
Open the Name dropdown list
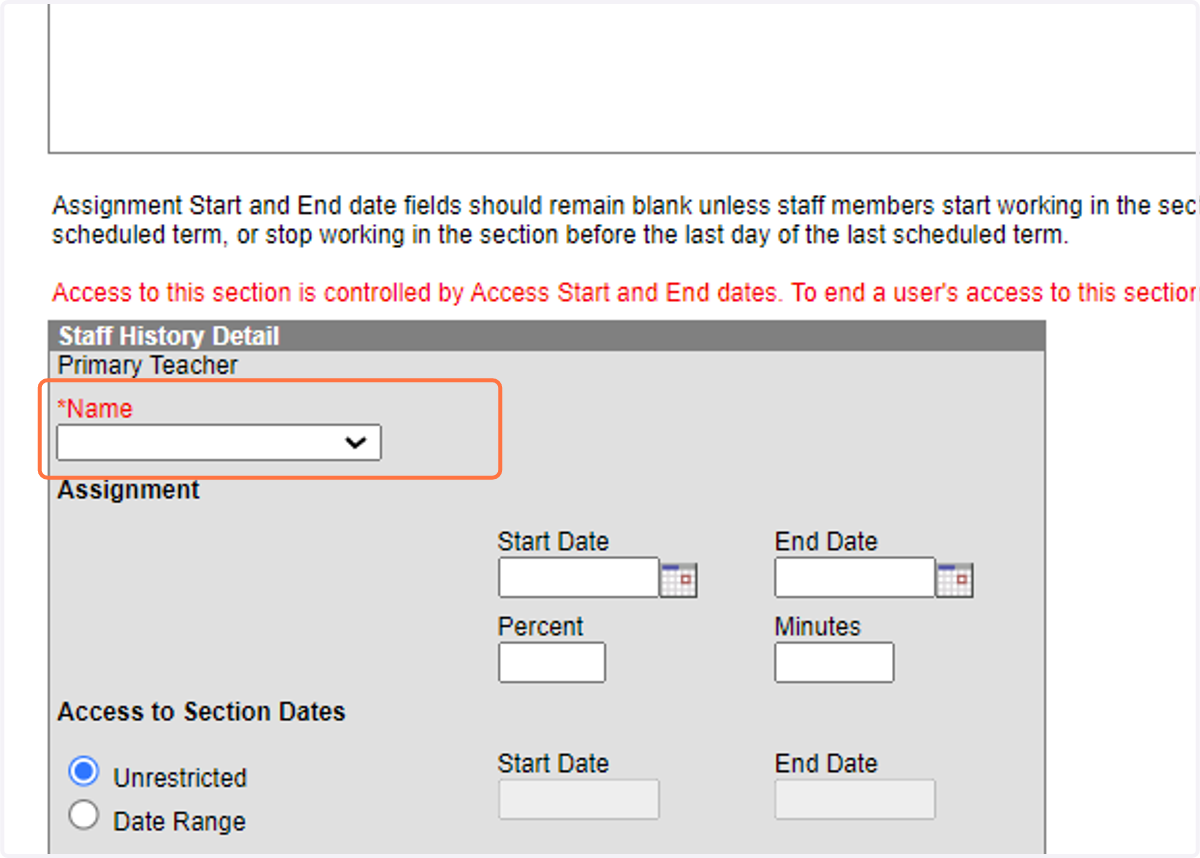pos(219,442)
